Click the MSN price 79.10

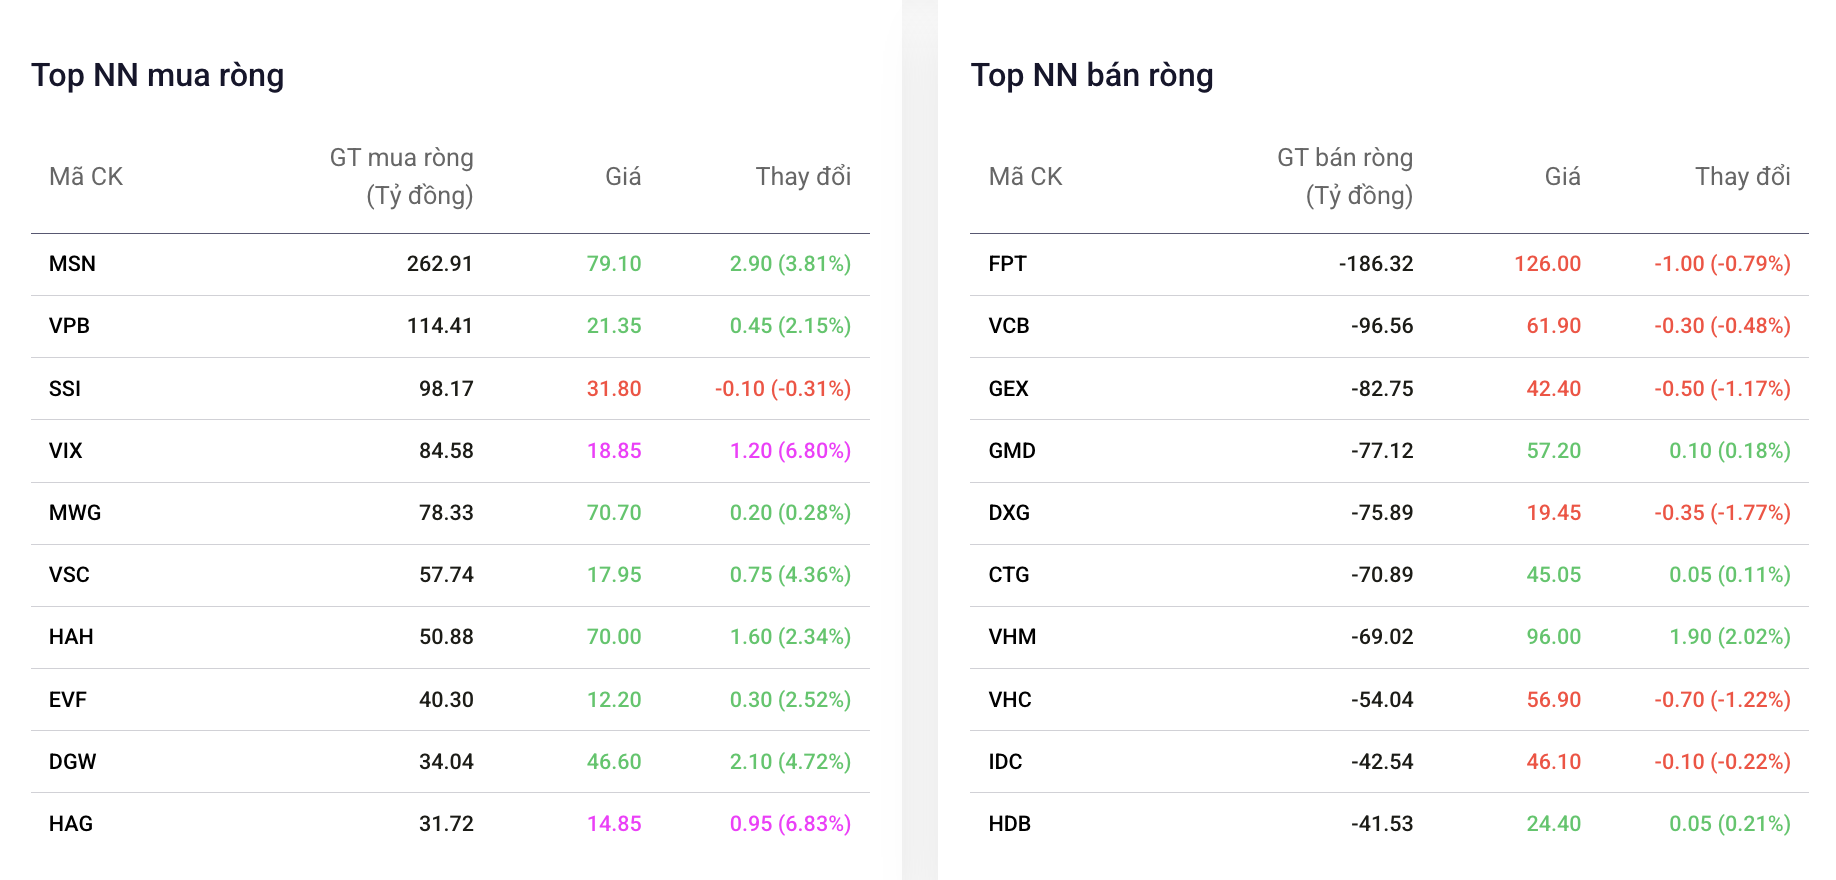pyautogui.click(x=614, y=264)
